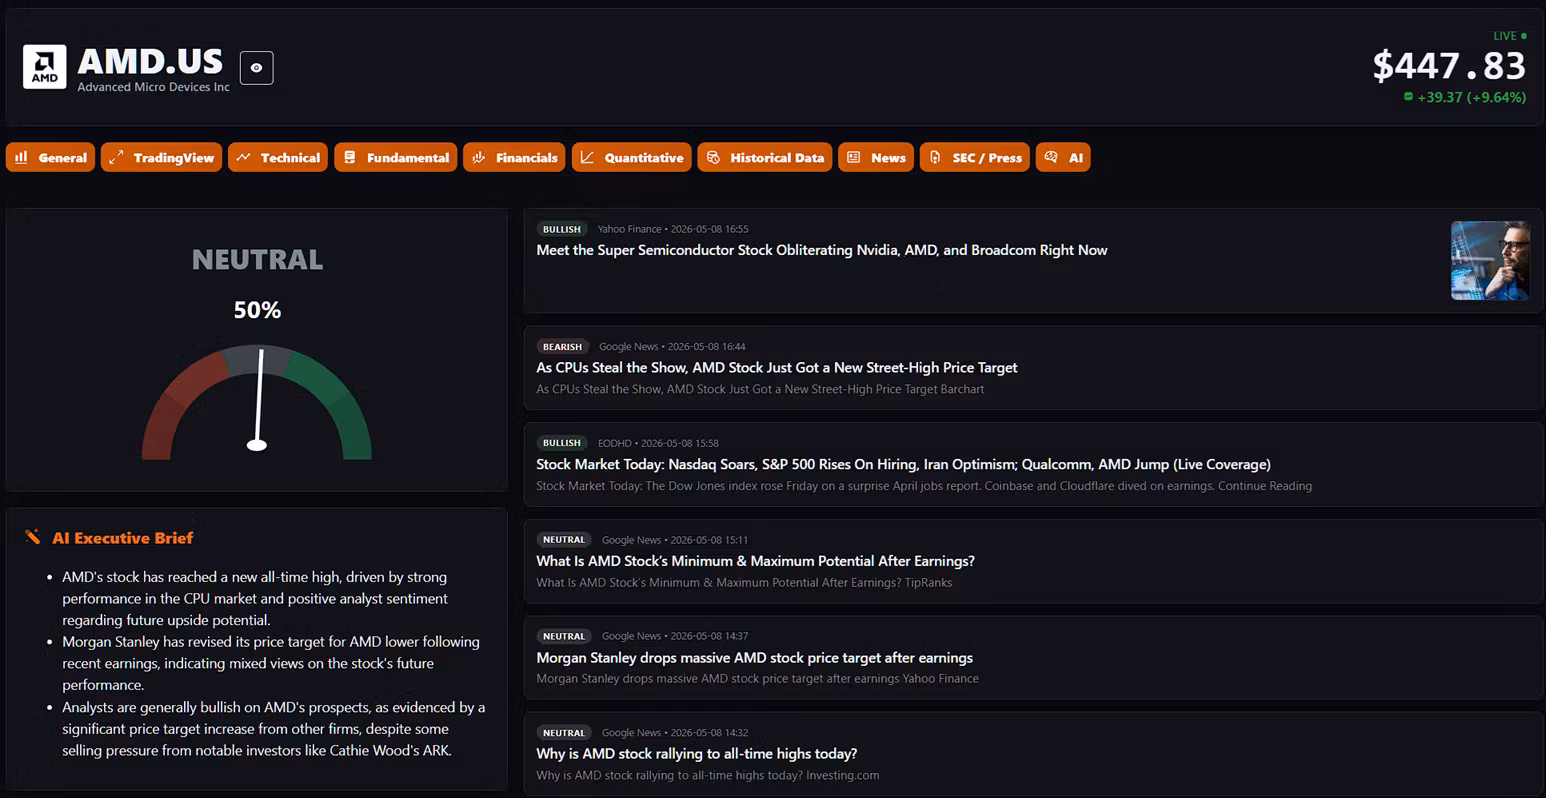Open the Stock Market Today Nasdaq Soars headline
This screenshot has height=798, width=1546.
tap(904, 464)
